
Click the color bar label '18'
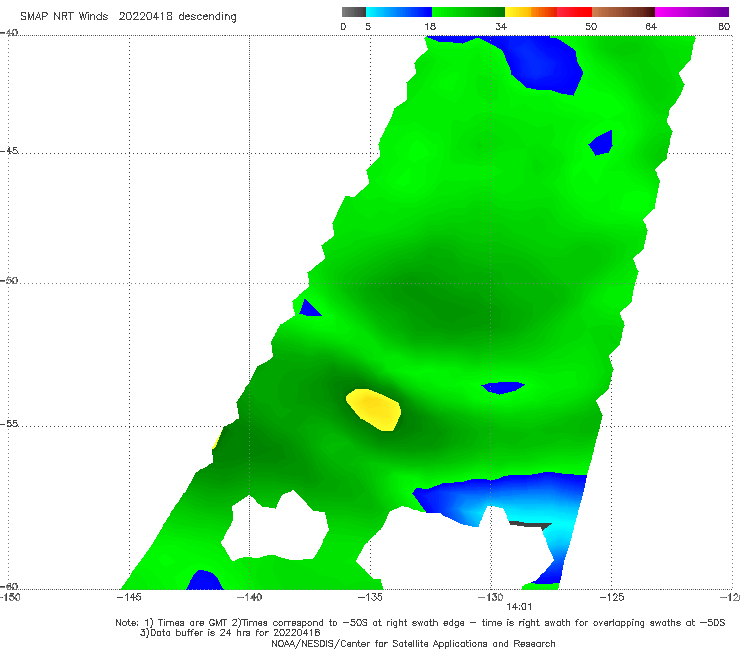pos(430,26)
